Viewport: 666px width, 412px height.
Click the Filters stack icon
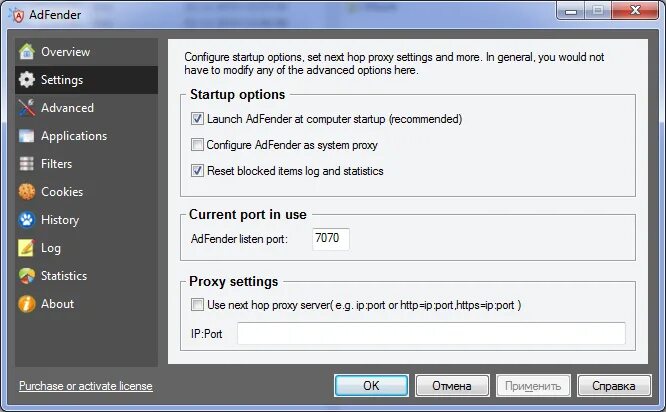(27, 164)
